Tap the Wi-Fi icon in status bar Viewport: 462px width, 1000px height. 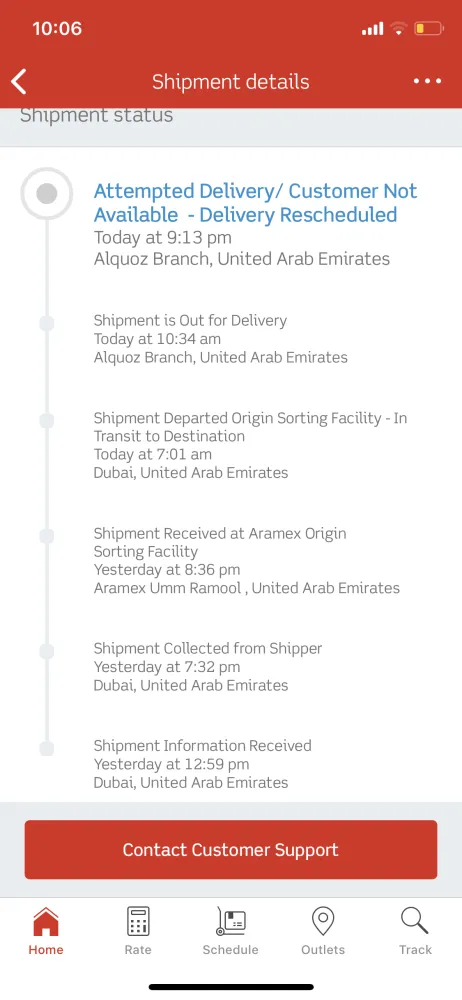(399, 28)
